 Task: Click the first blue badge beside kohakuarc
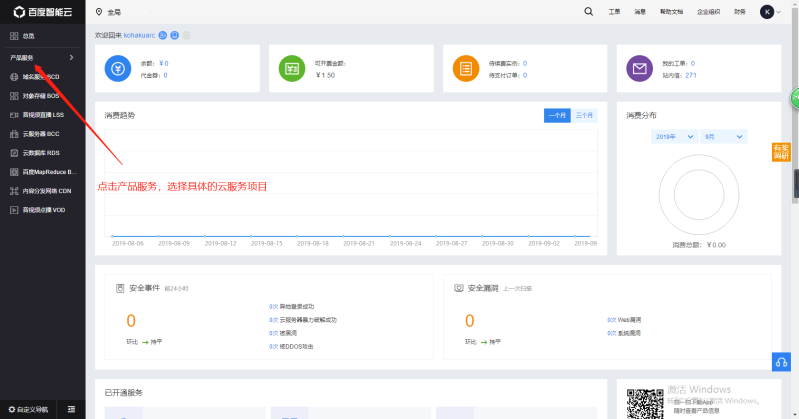pyautogui.click(x=163, y=35)
